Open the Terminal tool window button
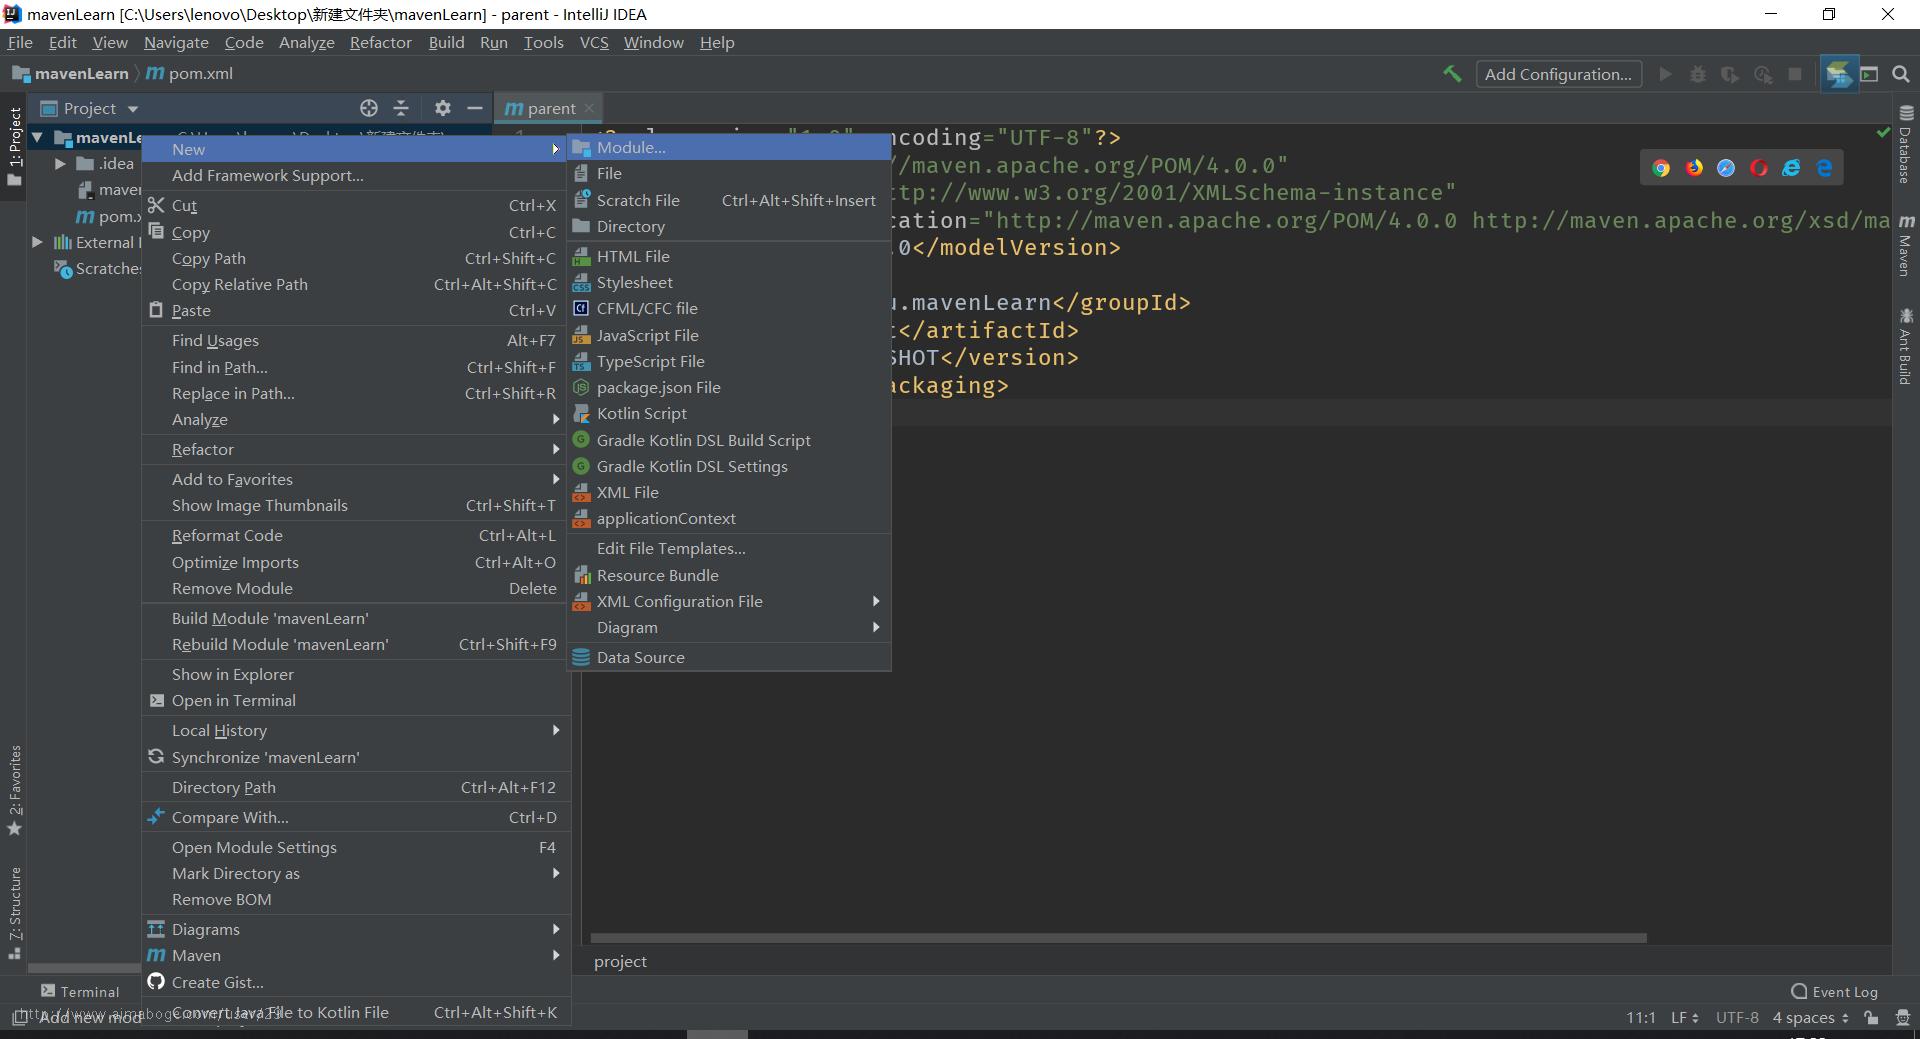This screenshot has height=1039, width=1920. [x=80, y=991]
